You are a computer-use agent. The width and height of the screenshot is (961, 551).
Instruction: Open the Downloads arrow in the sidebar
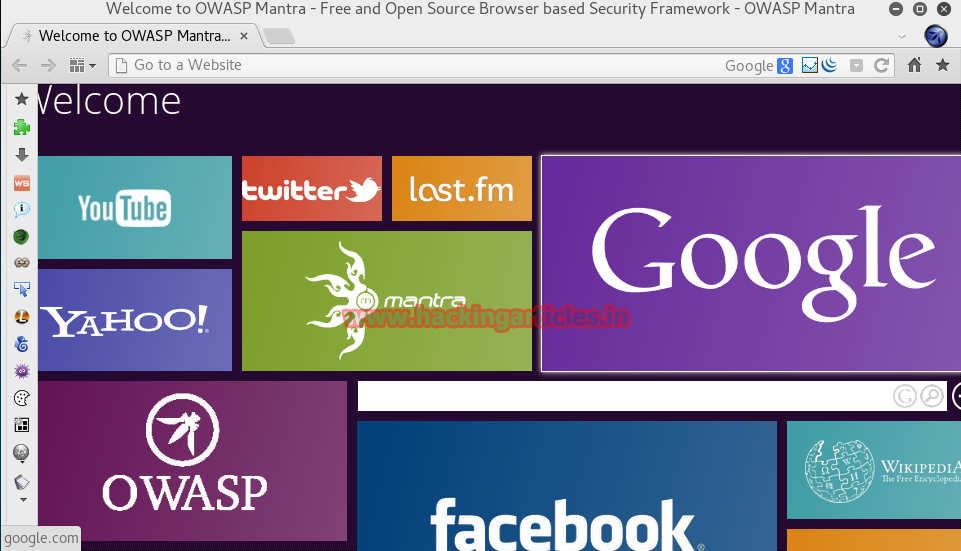point(21,154)
